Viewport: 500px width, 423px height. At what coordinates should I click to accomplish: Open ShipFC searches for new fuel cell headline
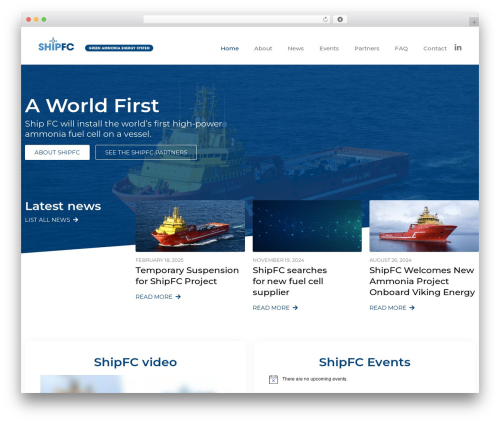point(290,281)
